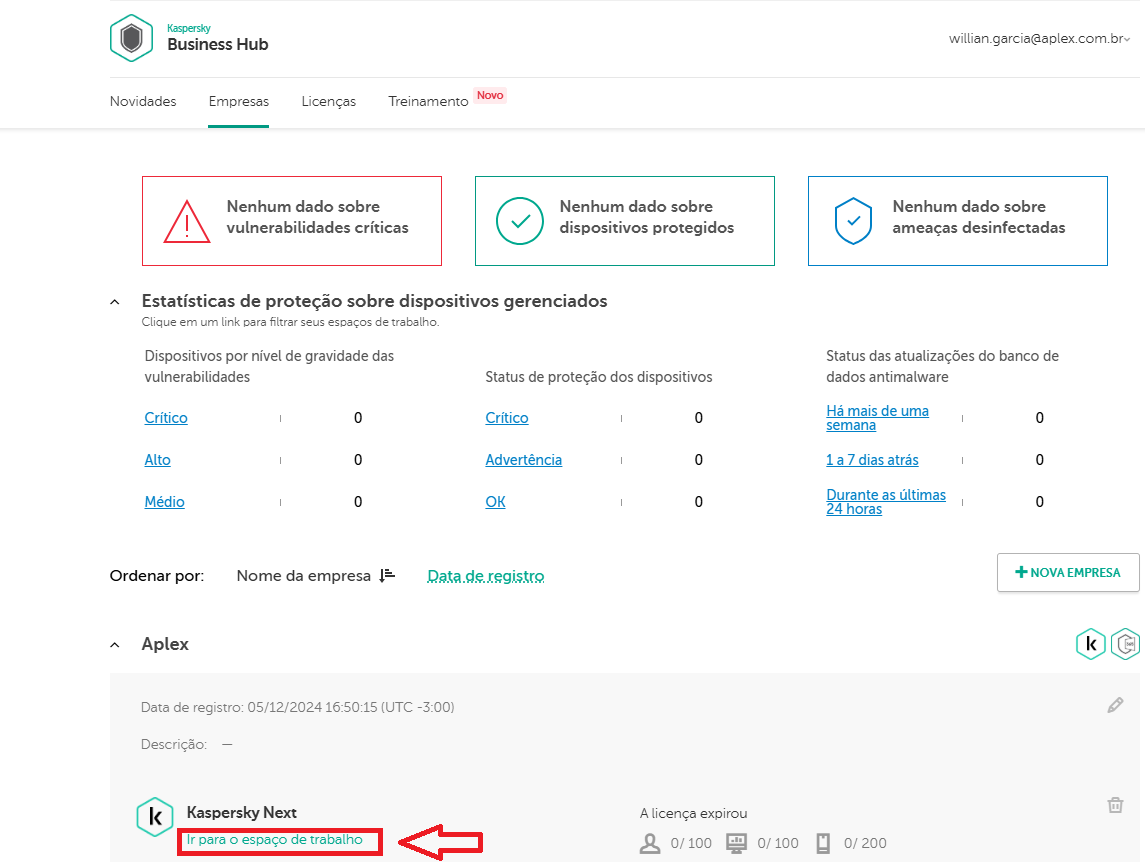Click the Kaspersky k hexagon icon in Aplex header
Image resolution: width=1145 pixels, height=862 pixels.
tap(1091, 644)
